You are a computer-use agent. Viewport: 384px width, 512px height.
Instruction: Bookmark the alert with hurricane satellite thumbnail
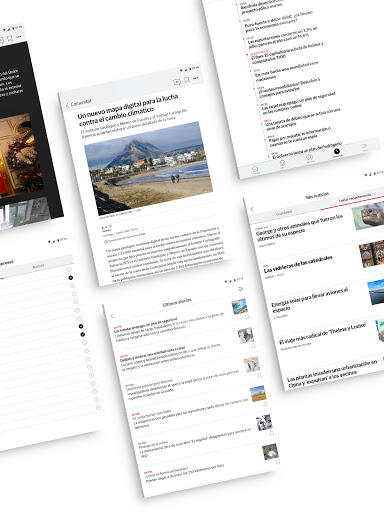[278, 462]
